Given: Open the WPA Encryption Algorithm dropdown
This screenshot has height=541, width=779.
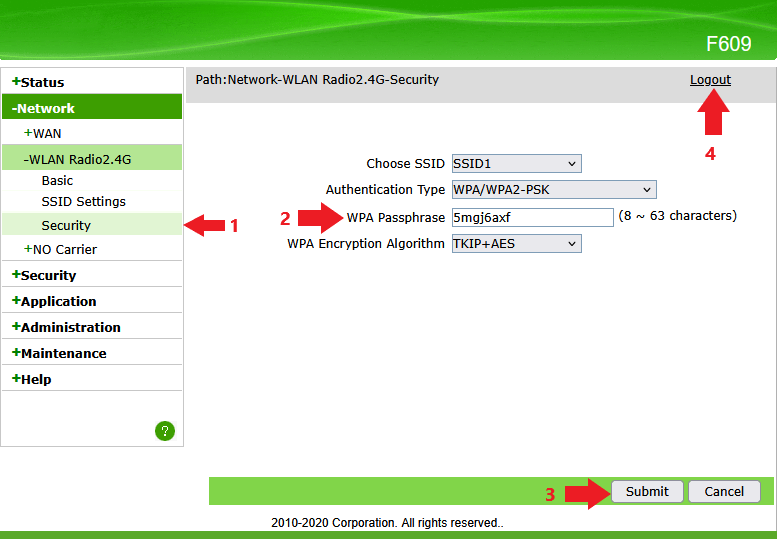Looking at the screenshot, I should point(517,243).
